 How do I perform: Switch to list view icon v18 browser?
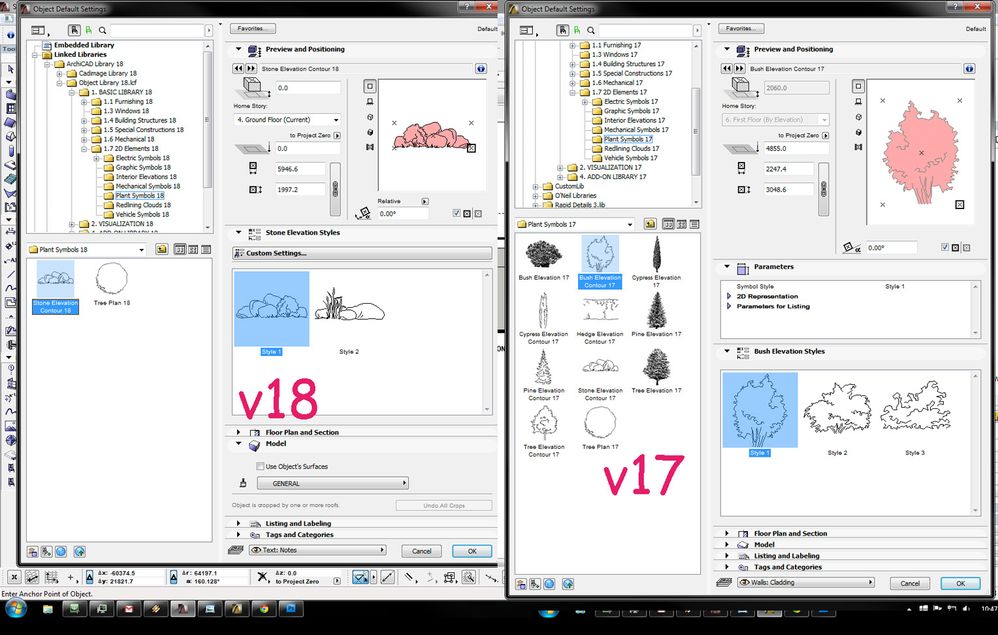click(206, 249)
